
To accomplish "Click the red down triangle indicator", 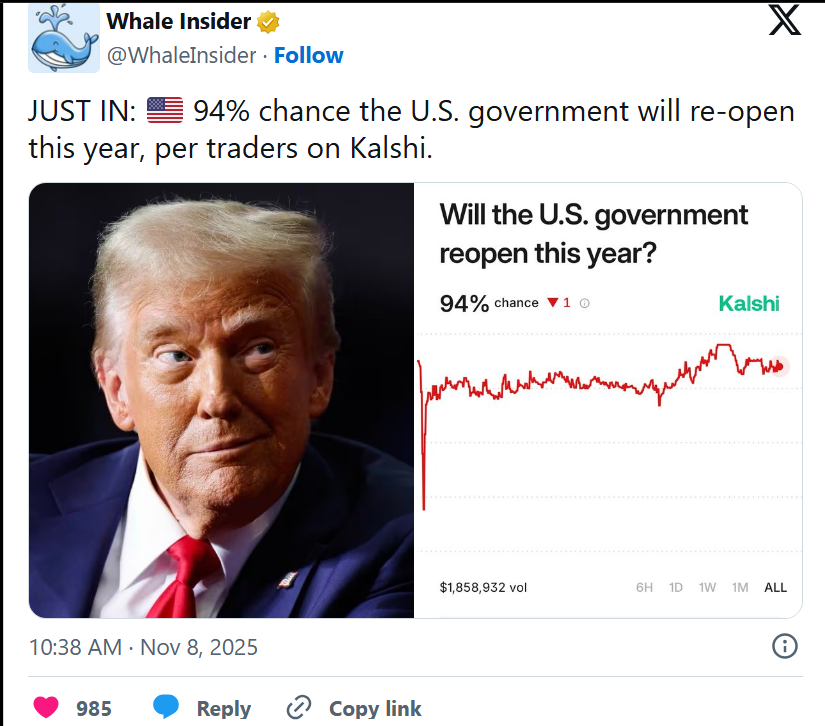I will pos(552,303).
